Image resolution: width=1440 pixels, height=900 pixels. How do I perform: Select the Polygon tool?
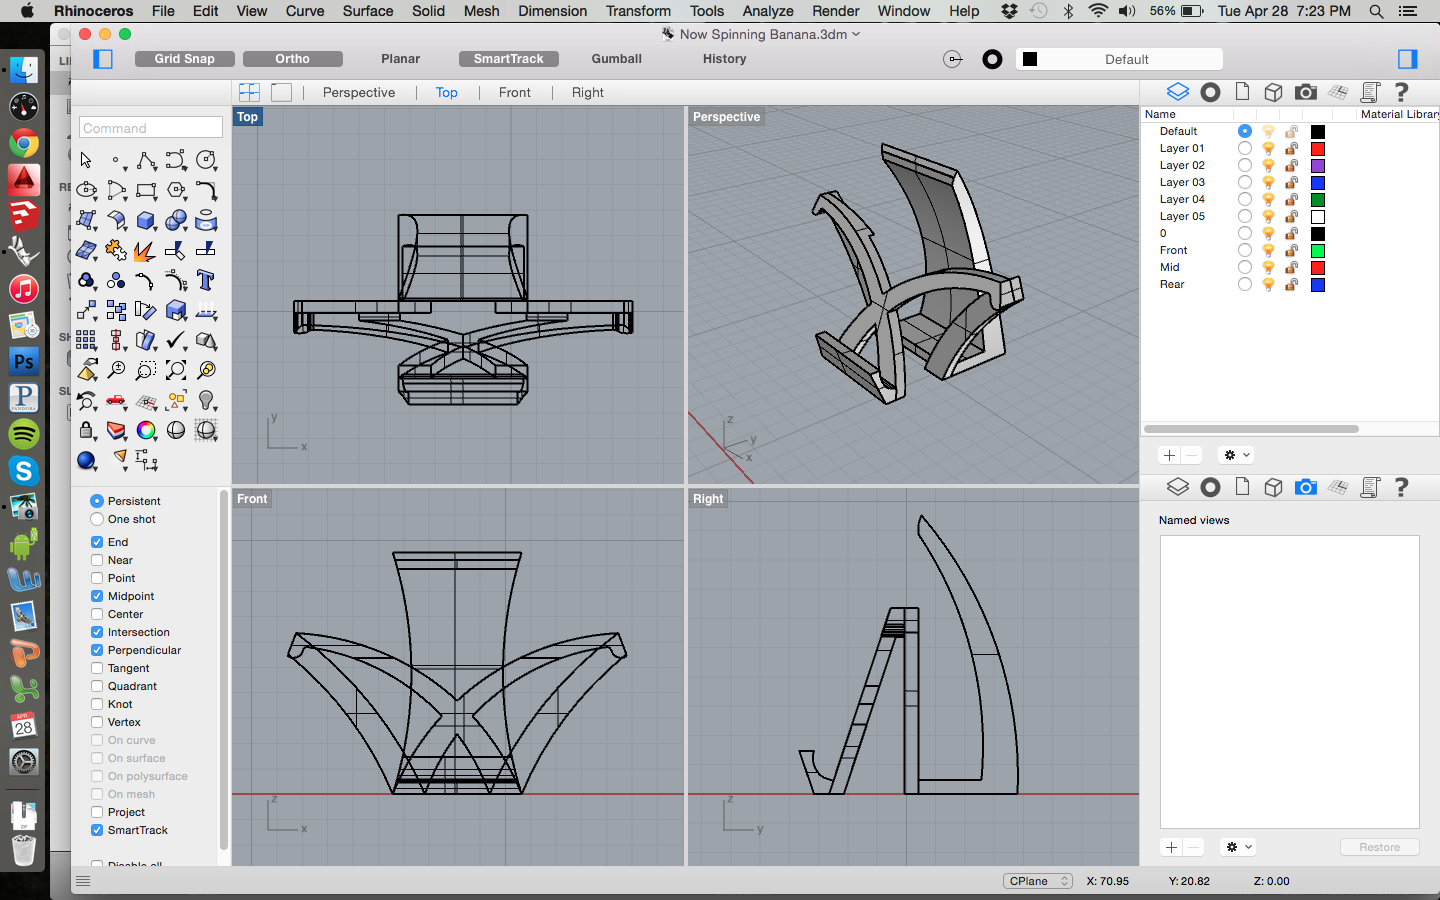coord(176,190)
